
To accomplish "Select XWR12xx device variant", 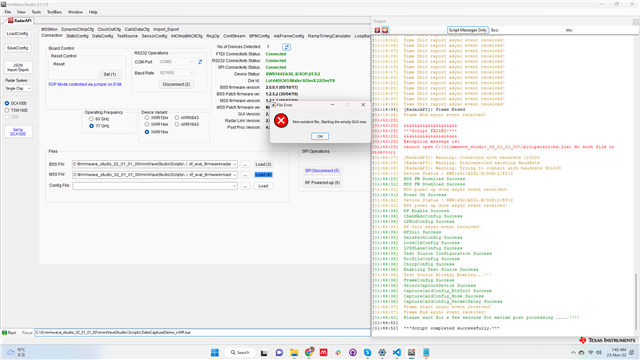I will 147,118.
